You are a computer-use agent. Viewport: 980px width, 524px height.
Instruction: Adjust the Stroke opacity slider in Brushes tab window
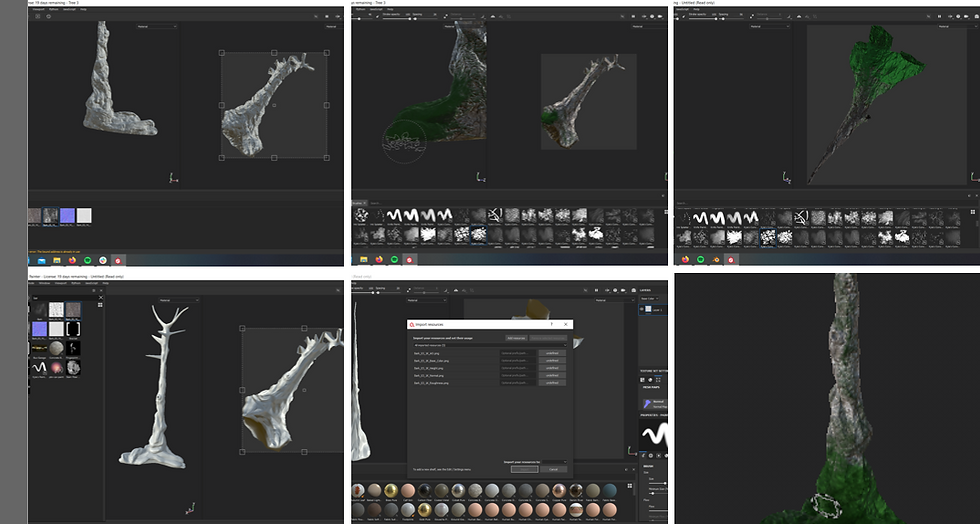pyautogui.click(x=396, y=18)
